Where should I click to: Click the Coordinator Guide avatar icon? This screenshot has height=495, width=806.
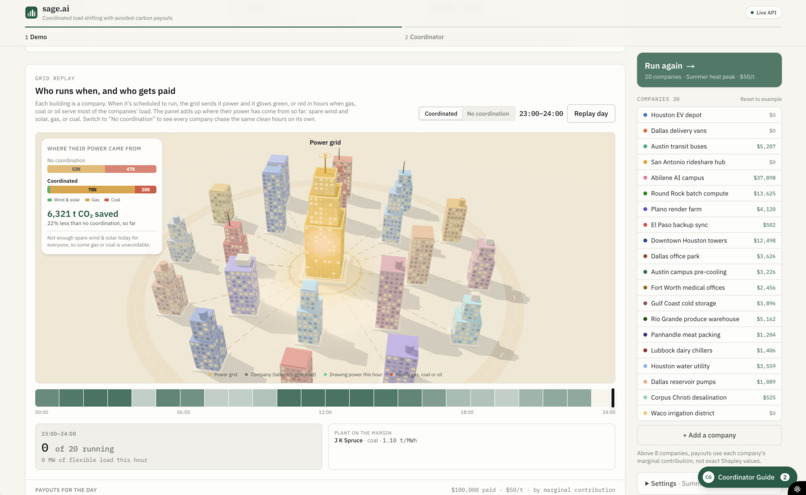[708, 477]
